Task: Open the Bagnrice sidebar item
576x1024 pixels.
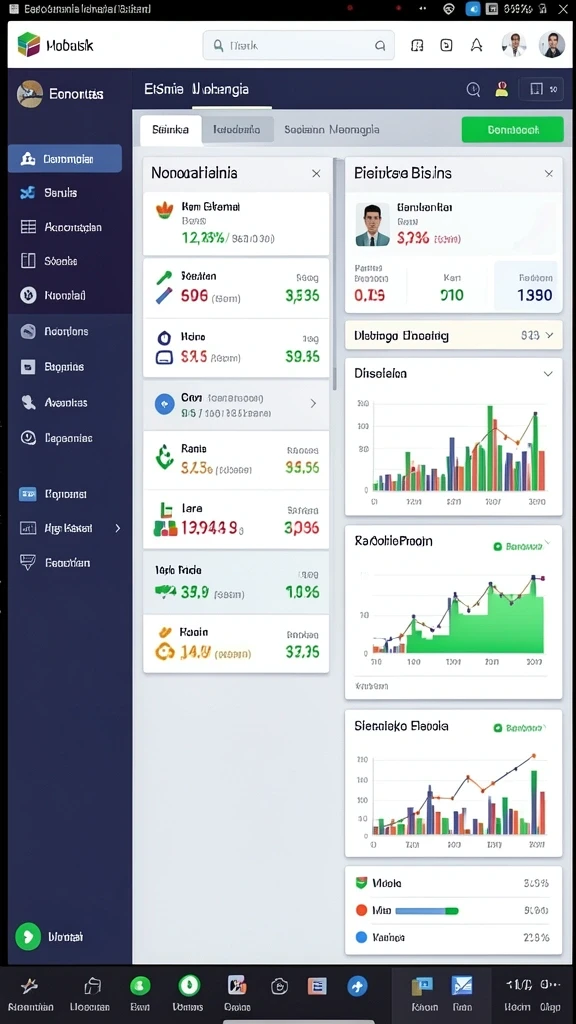Action: click(x=65, y=367)
